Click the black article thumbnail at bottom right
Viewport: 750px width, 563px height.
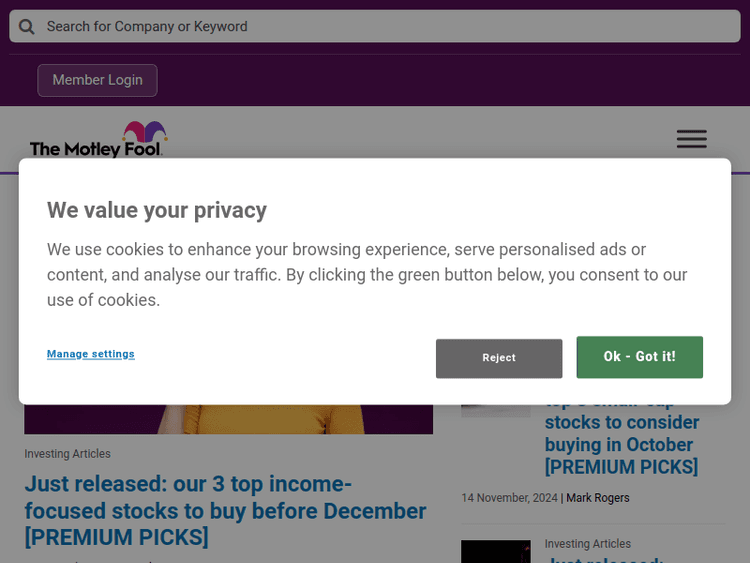tap(495, 551)
